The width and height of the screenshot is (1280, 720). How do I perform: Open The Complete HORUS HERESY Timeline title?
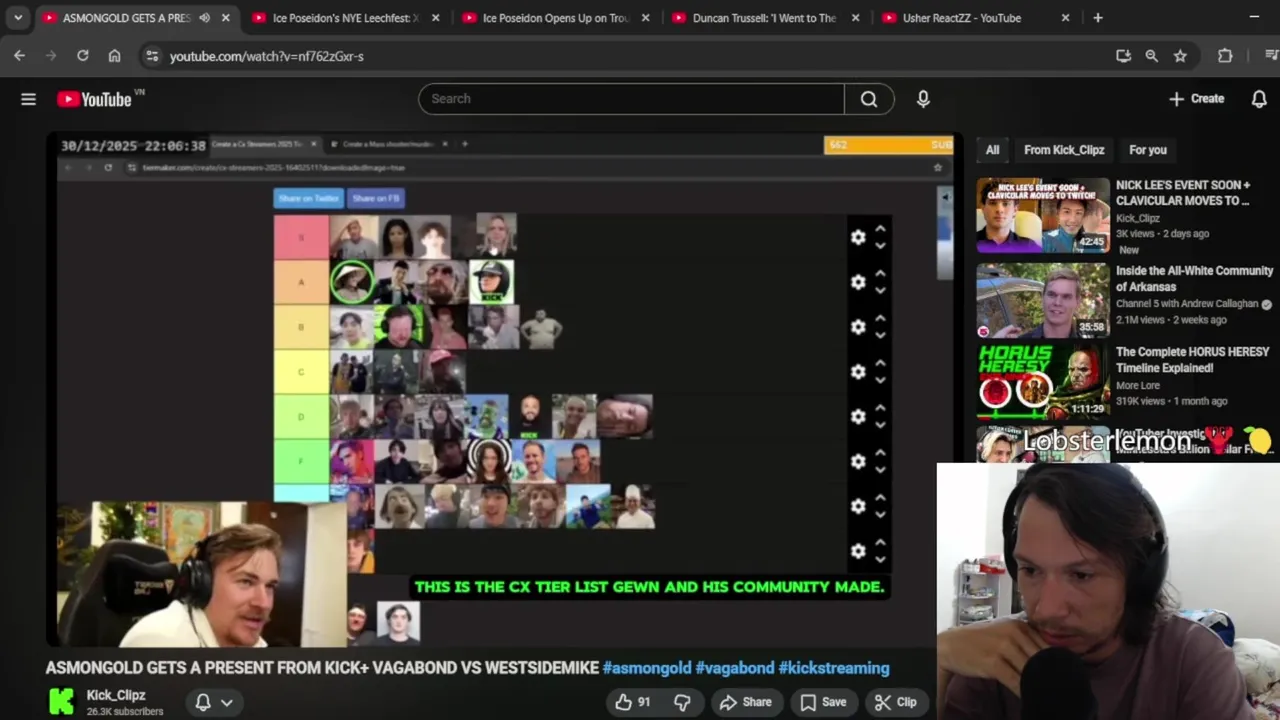(x=1192, y=360)
